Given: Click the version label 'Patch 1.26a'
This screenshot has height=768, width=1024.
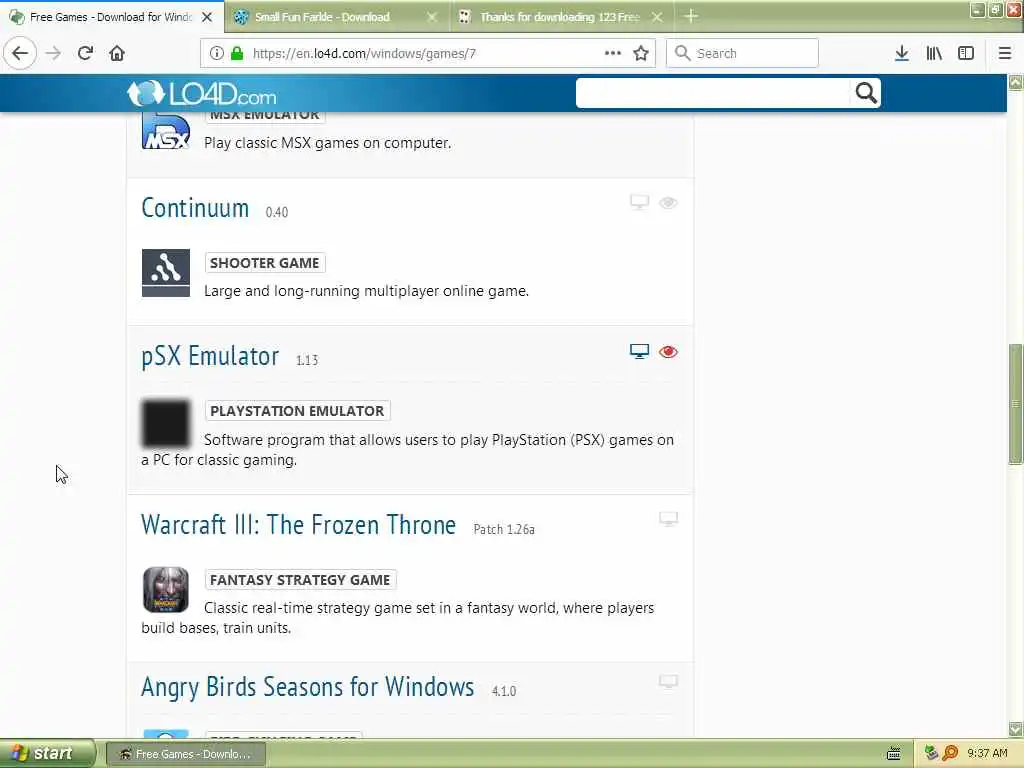Looking at the screenshot, I should tap(504, 529).
